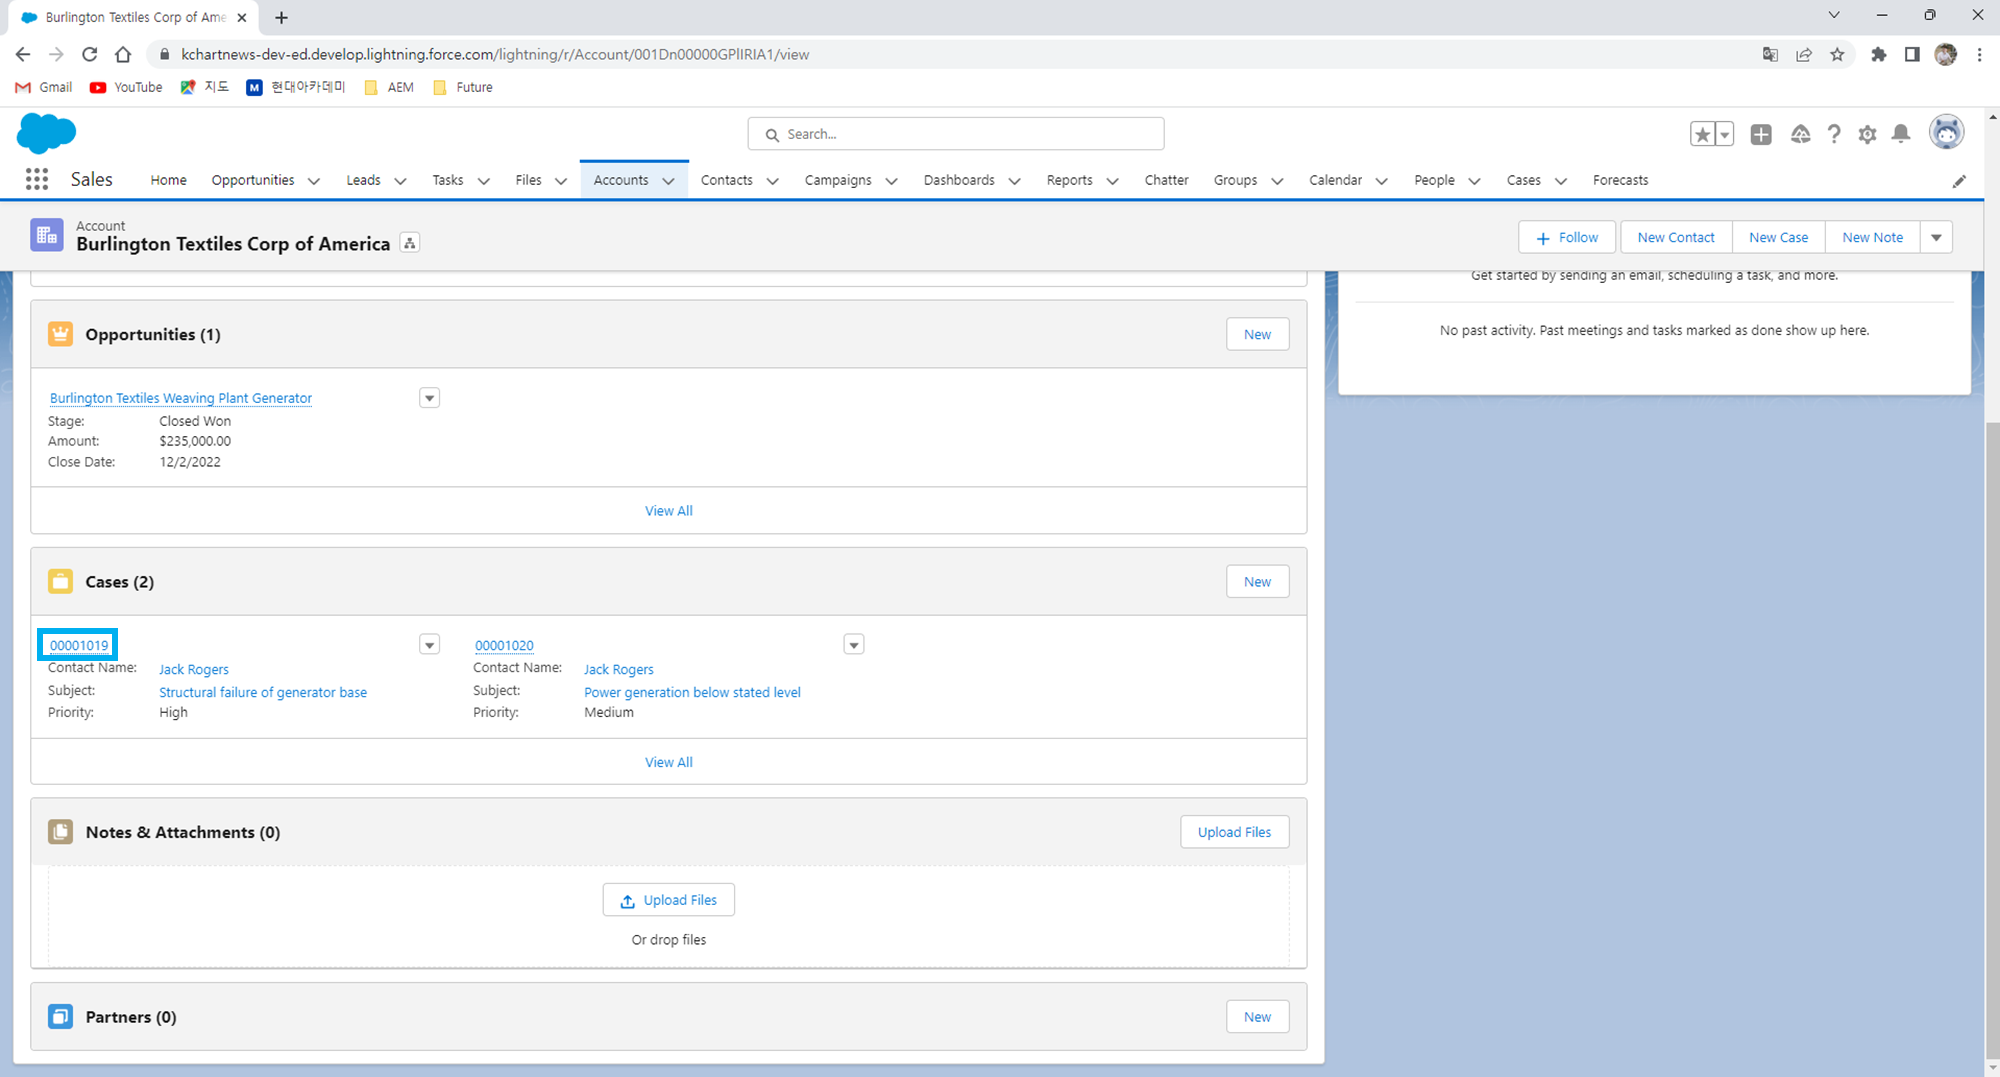Click the New Contact button
Viewport: 2000px width, 1077px height.
[1676, 237]
